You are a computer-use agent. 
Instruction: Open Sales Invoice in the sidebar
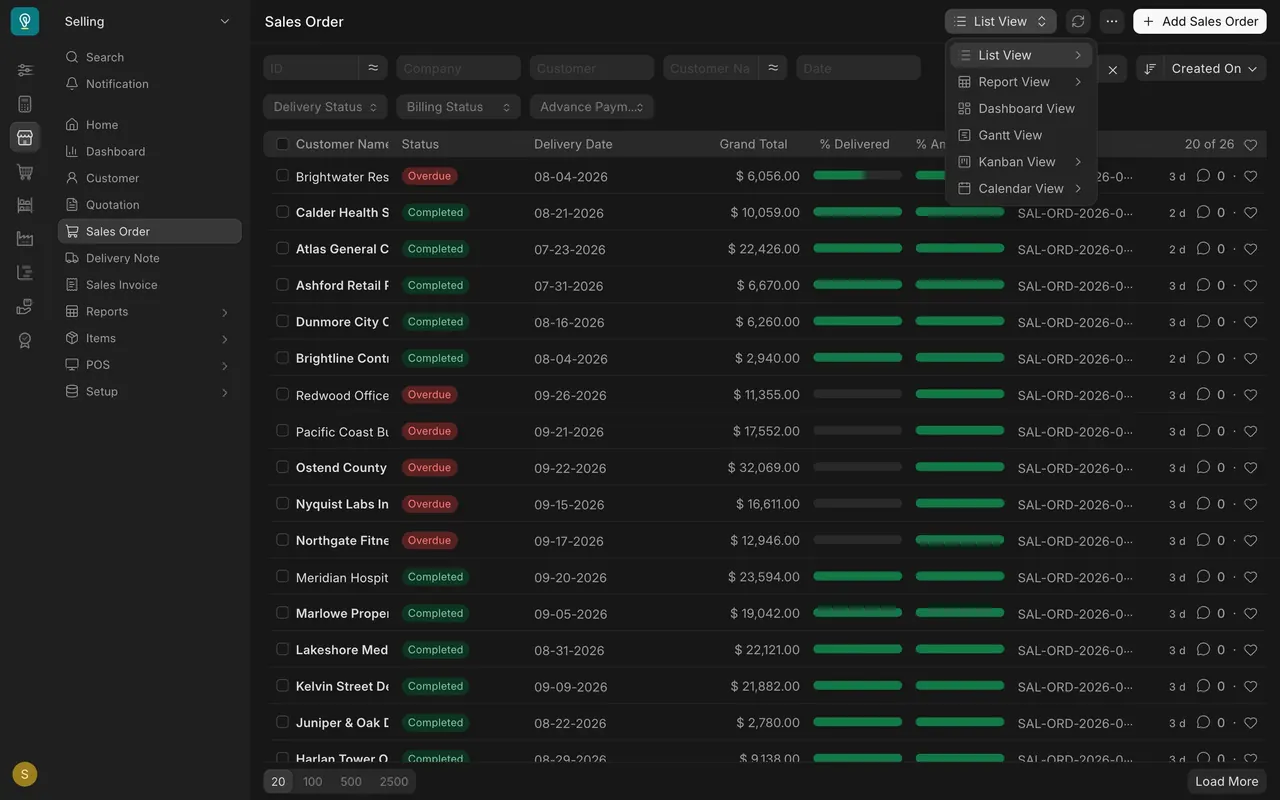[x=150, y=285]
